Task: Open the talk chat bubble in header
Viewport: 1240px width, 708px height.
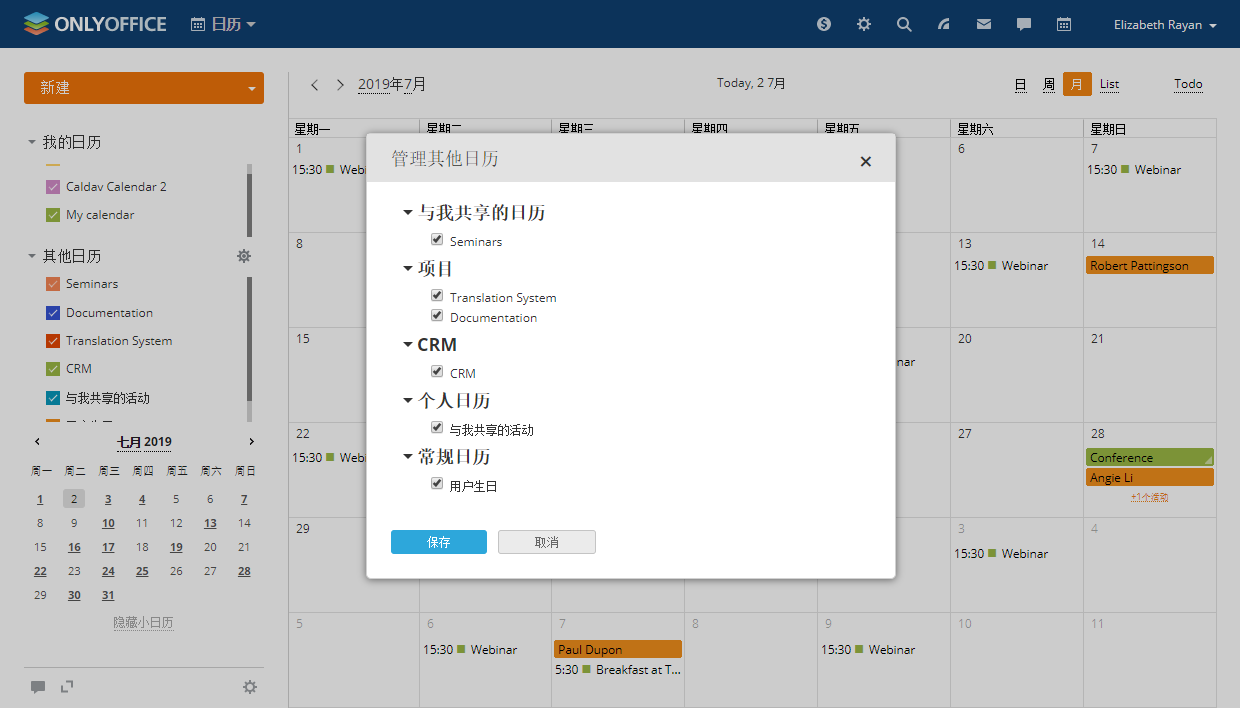Action: (1024, 24)
